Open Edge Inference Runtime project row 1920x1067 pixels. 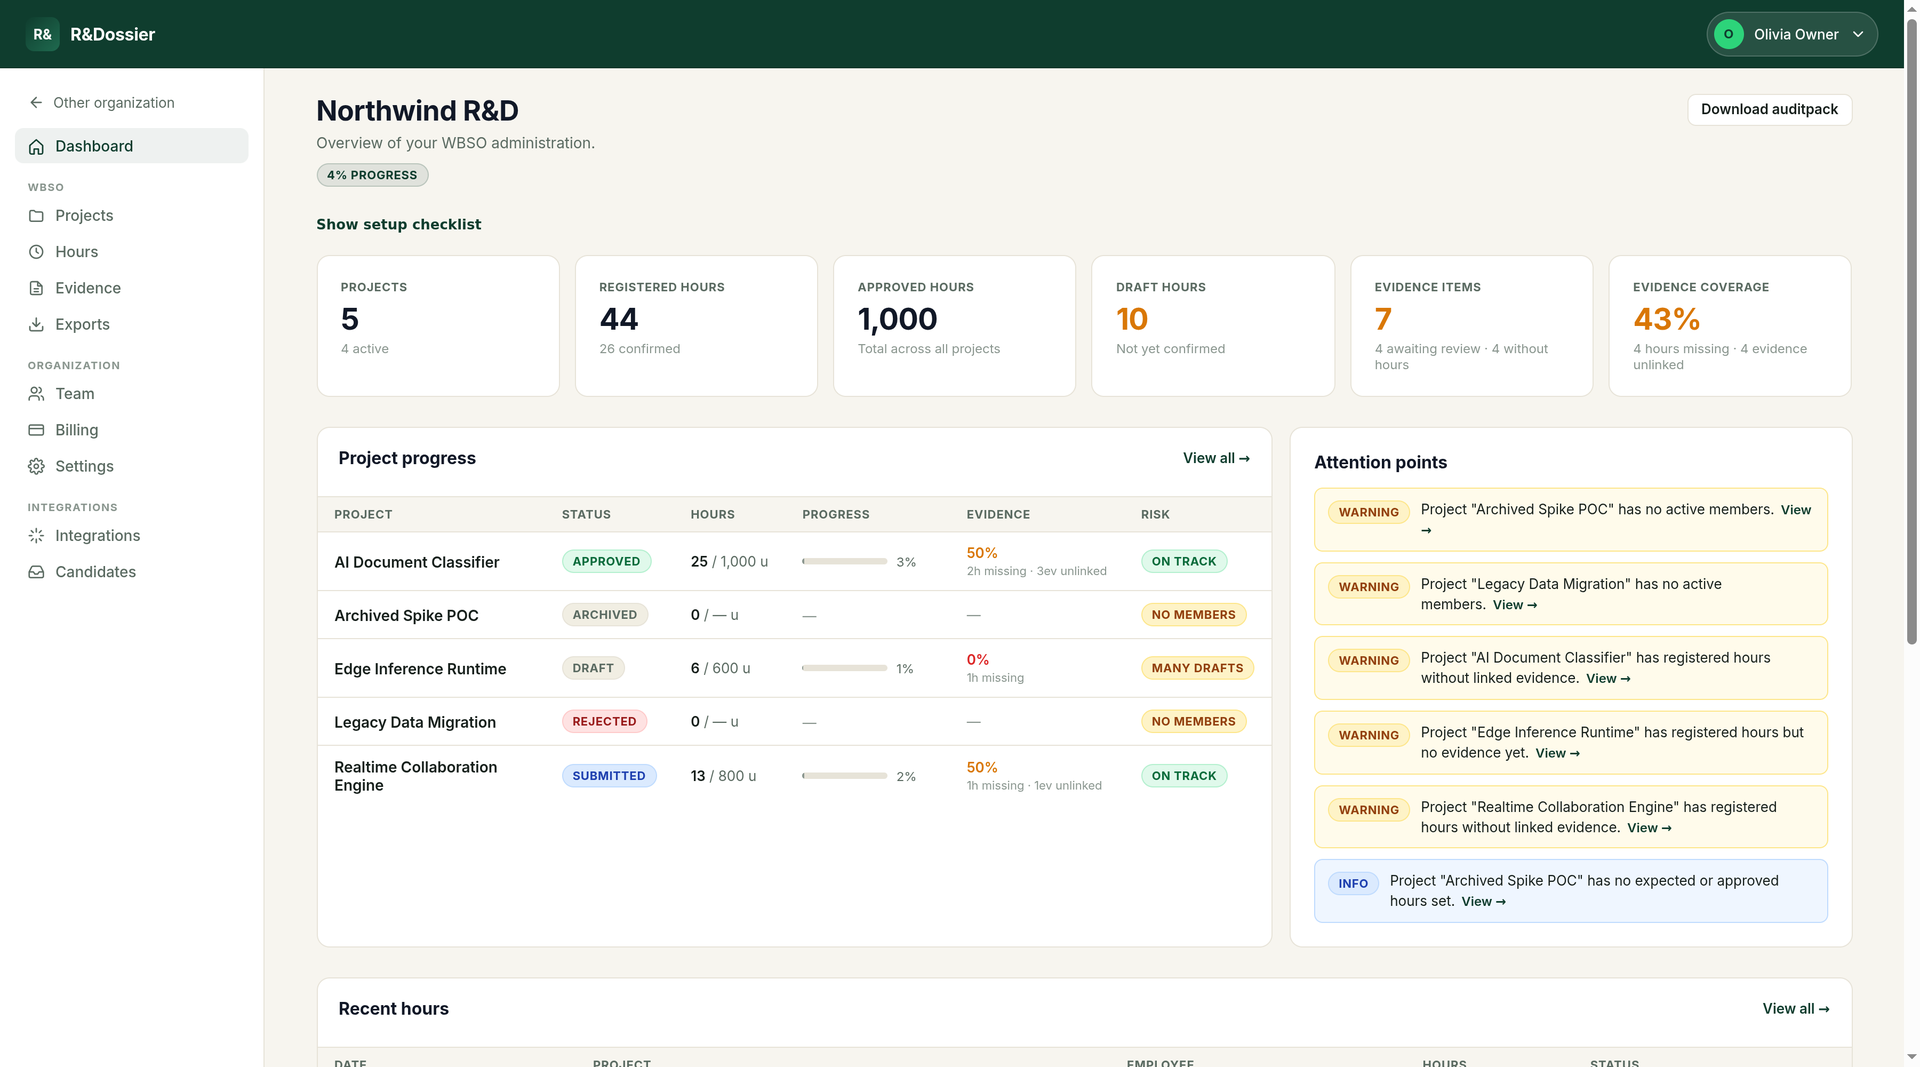pos(794,668)
